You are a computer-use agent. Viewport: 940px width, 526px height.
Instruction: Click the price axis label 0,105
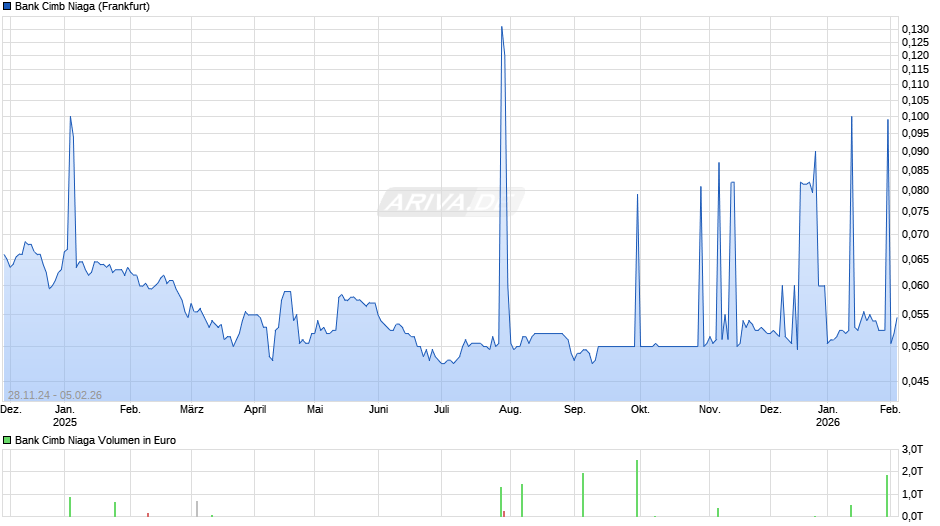(915, 100)
